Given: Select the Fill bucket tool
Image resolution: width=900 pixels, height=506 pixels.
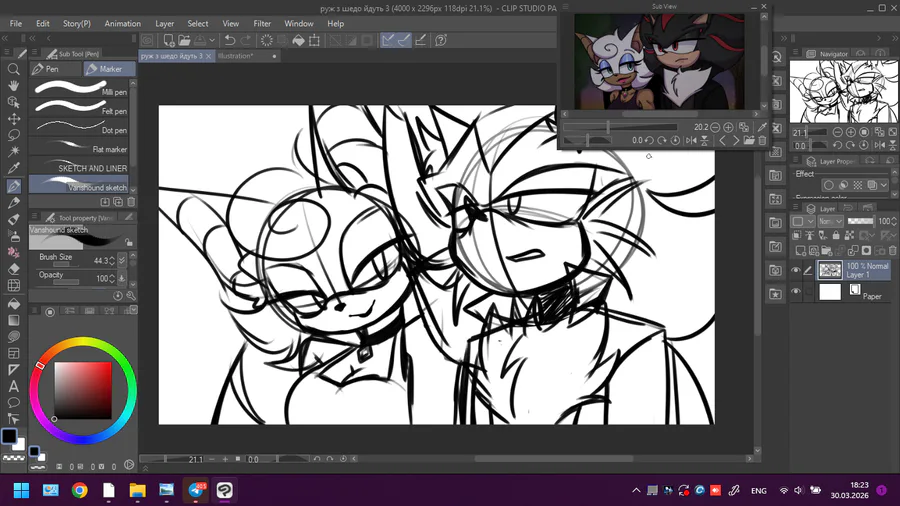Looking at the screenshot, I should point(14,303).
